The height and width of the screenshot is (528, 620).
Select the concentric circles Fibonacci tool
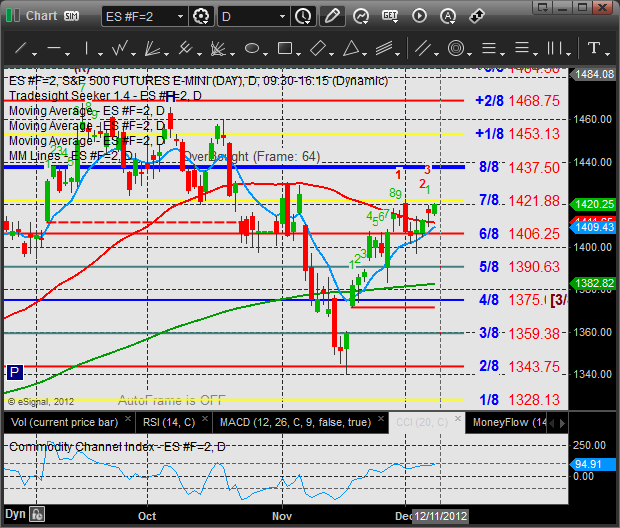(456, 48)
